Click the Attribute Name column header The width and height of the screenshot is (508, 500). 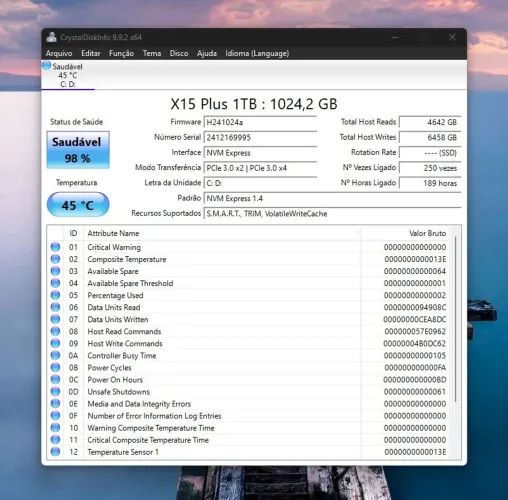(x=222, y=233)
